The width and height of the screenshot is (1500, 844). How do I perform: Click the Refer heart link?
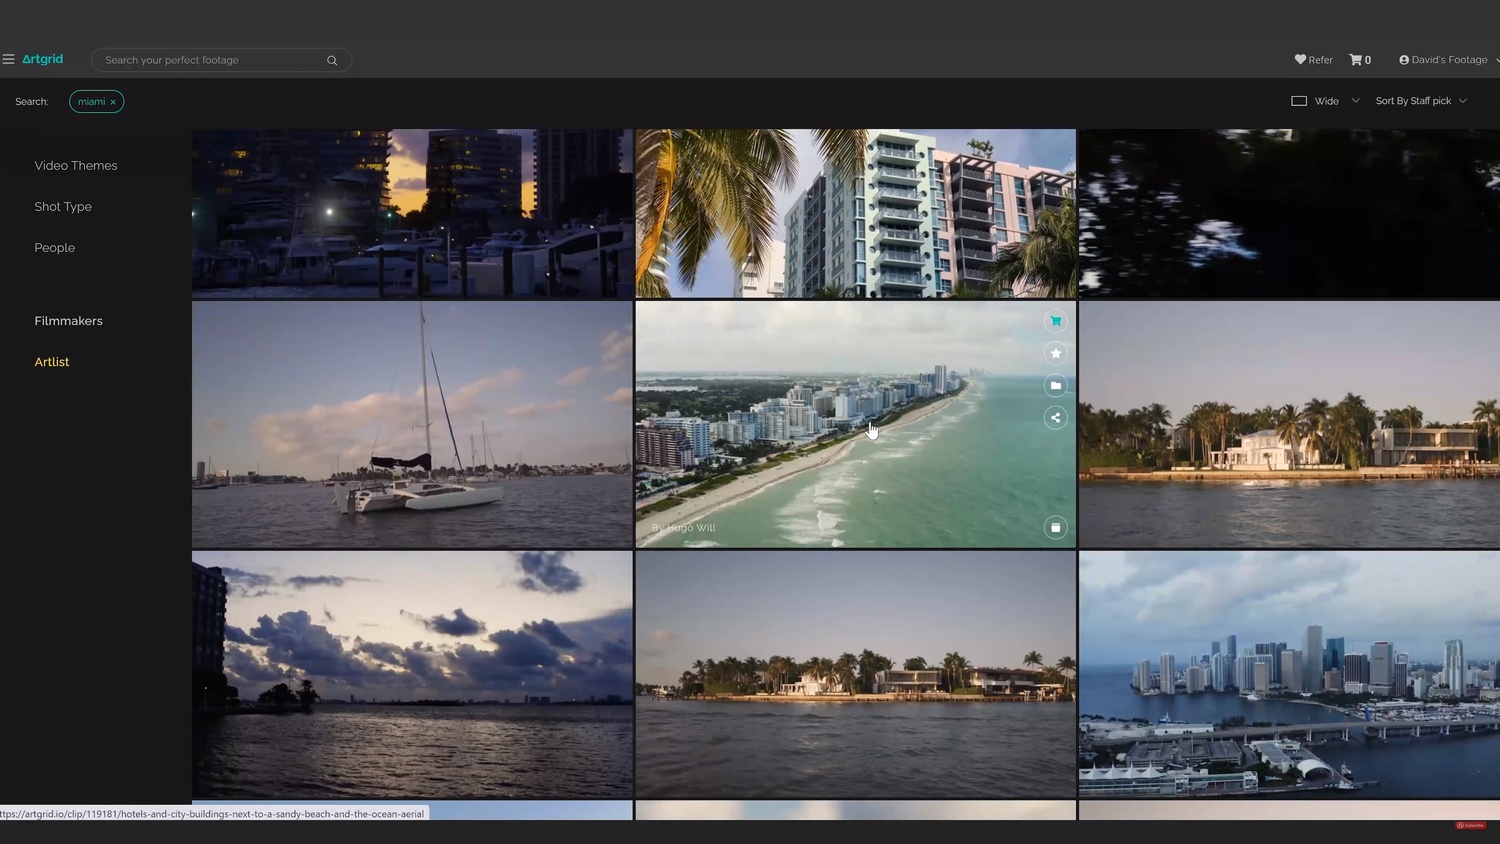click(1313, 60)
